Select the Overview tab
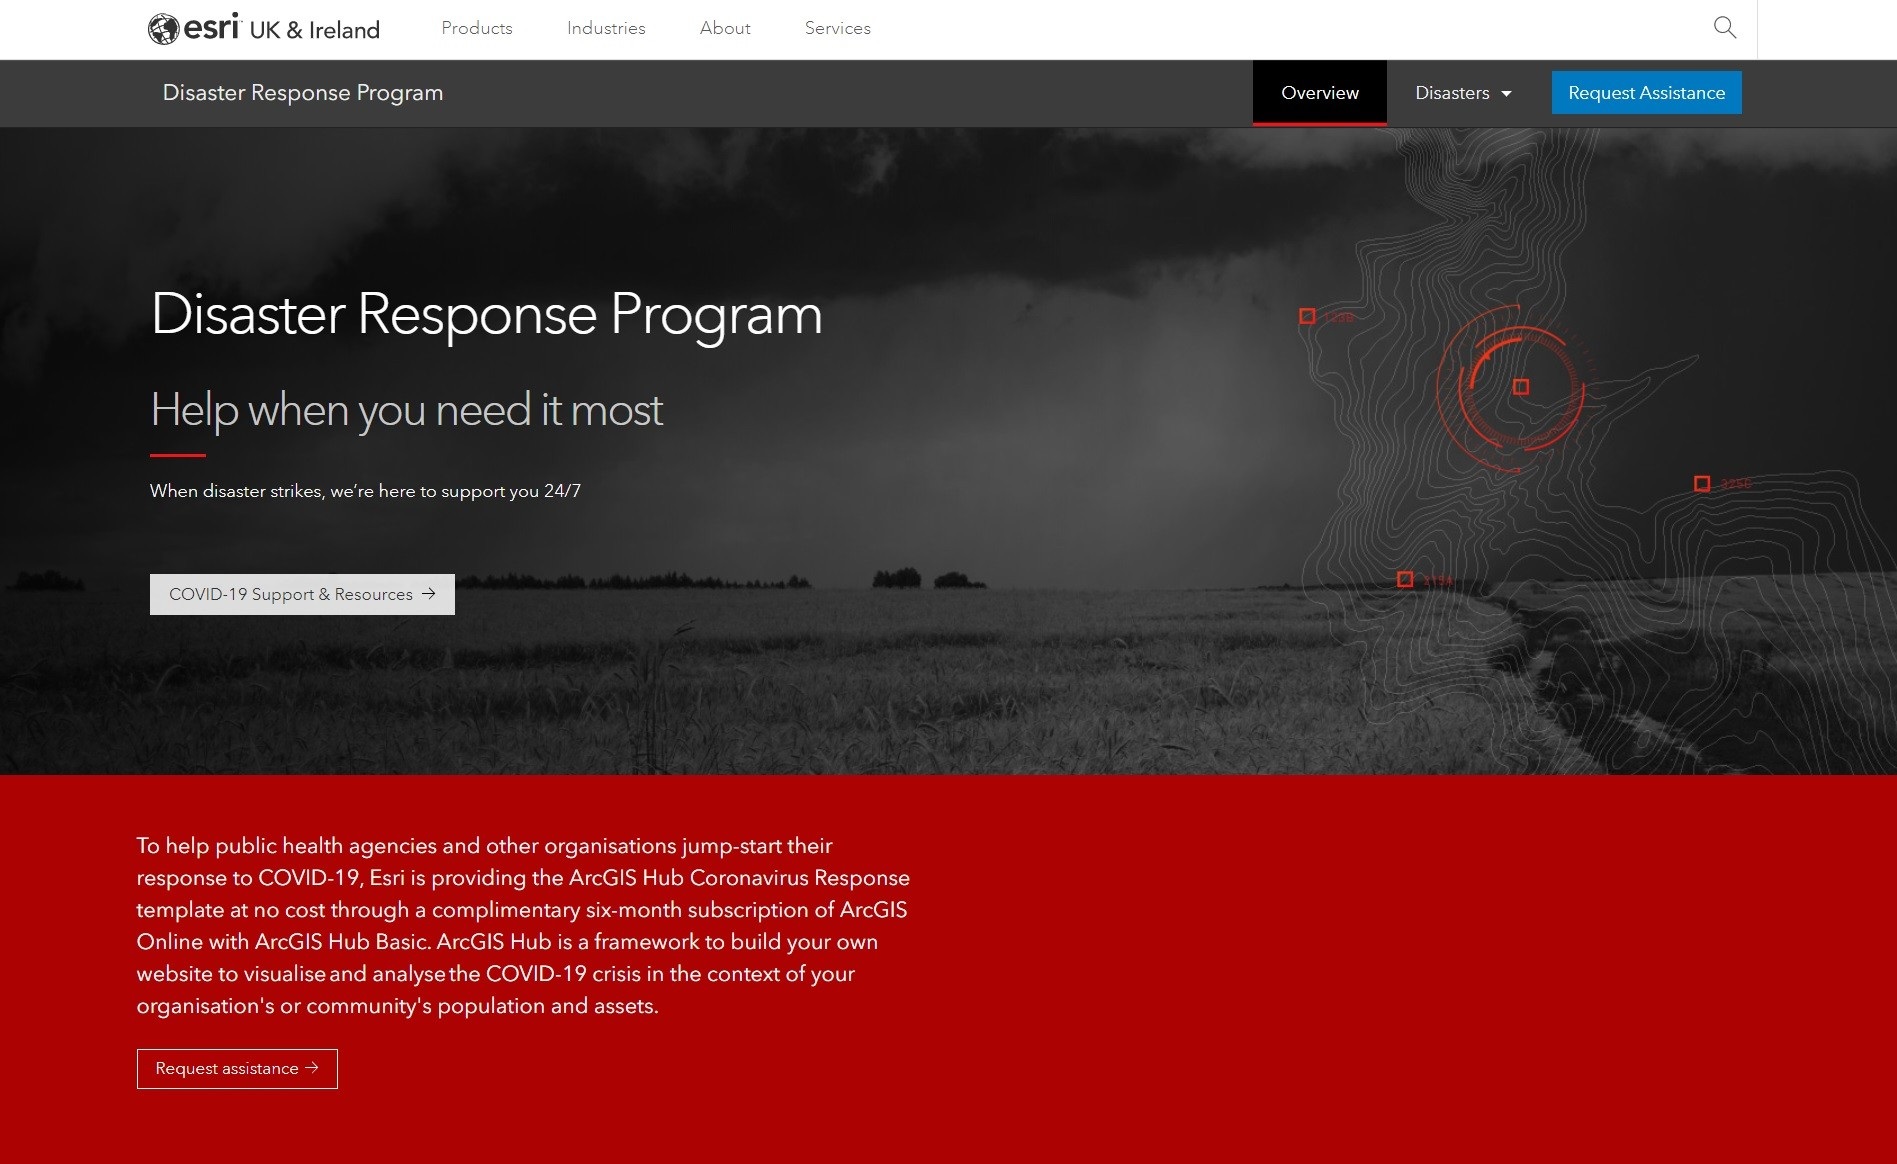Image resolution: width=1897 pixels, height=1164 pixels. (x=1320, y=93)
